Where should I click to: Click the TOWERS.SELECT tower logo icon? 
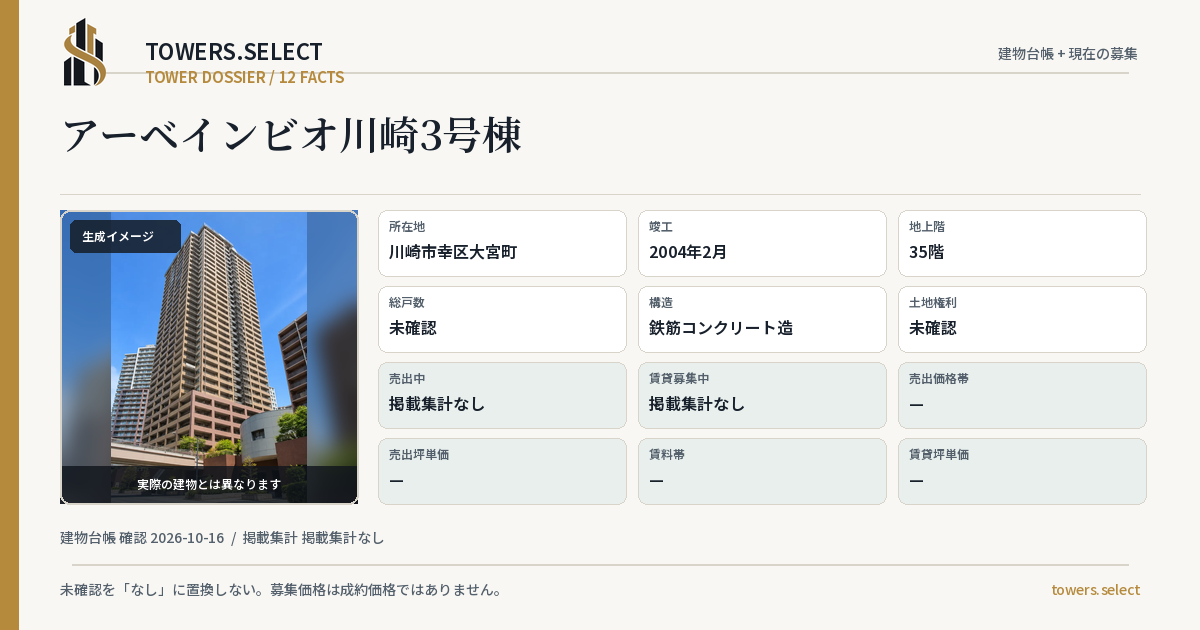[x=85, y=52]
